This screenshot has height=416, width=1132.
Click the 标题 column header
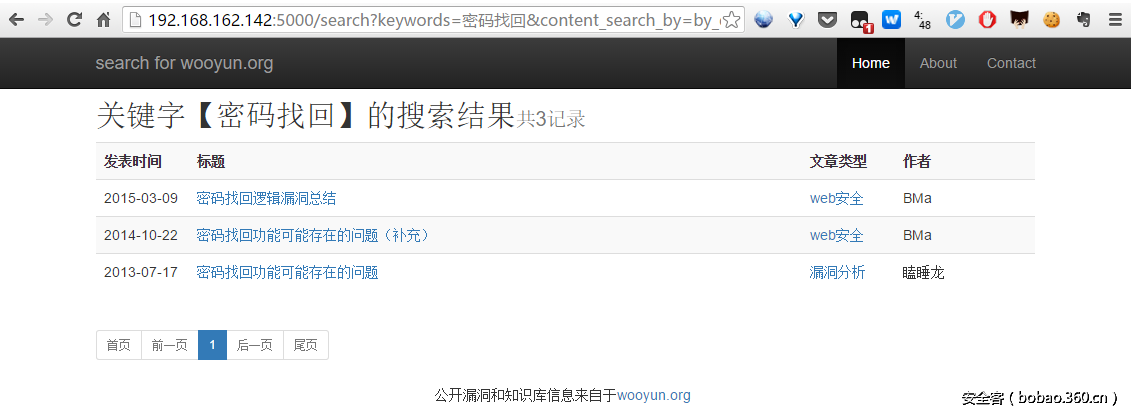[x=211, y=162]
